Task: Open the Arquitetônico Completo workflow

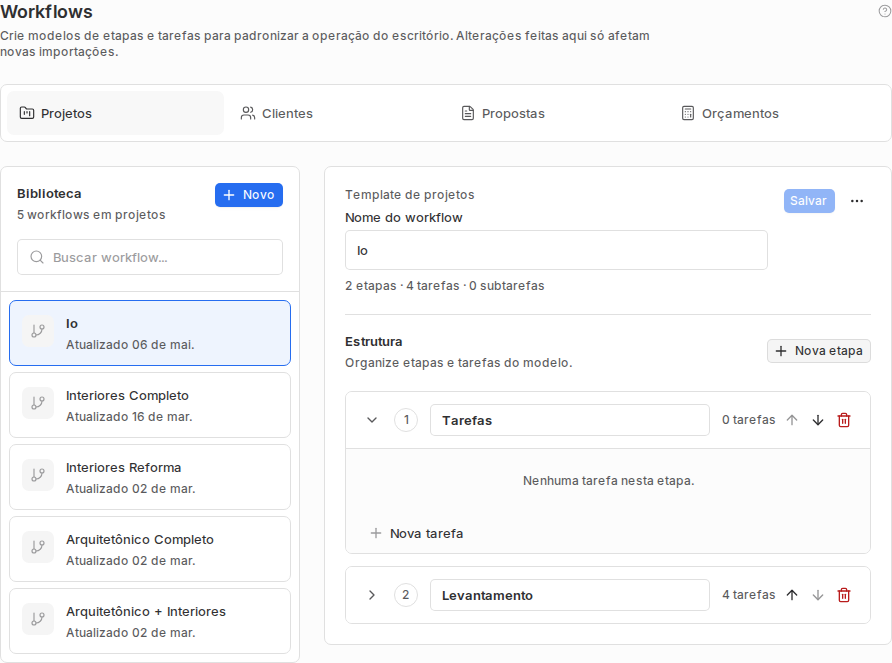Action: coord(150,549)
